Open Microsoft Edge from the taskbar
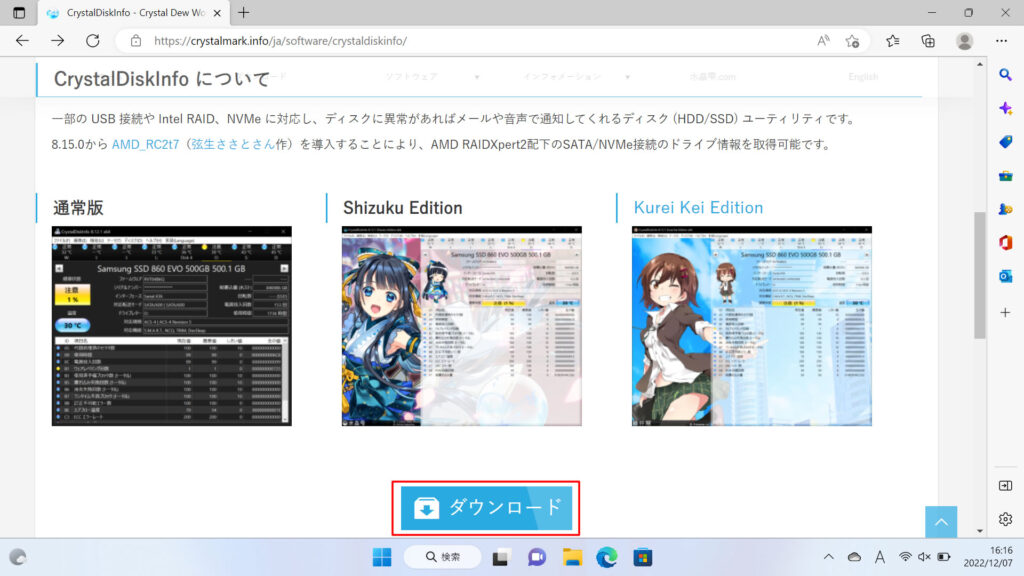1024x576 pixels. point(607,557)
